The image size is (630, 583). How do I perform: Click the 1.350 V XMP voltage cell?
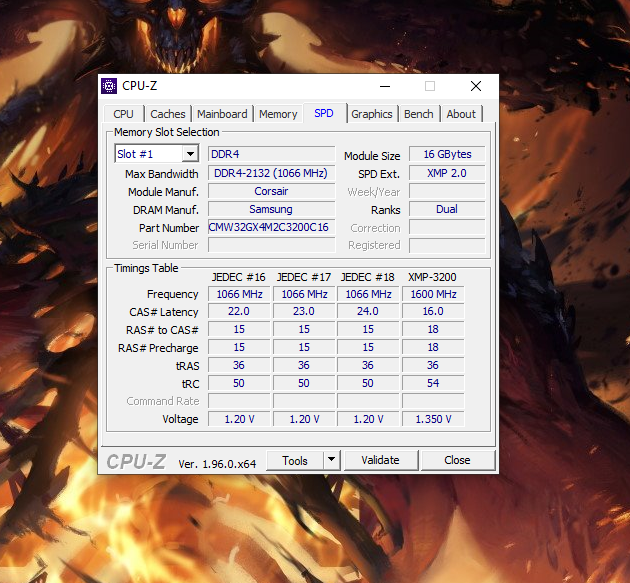(x=433, y=419)
